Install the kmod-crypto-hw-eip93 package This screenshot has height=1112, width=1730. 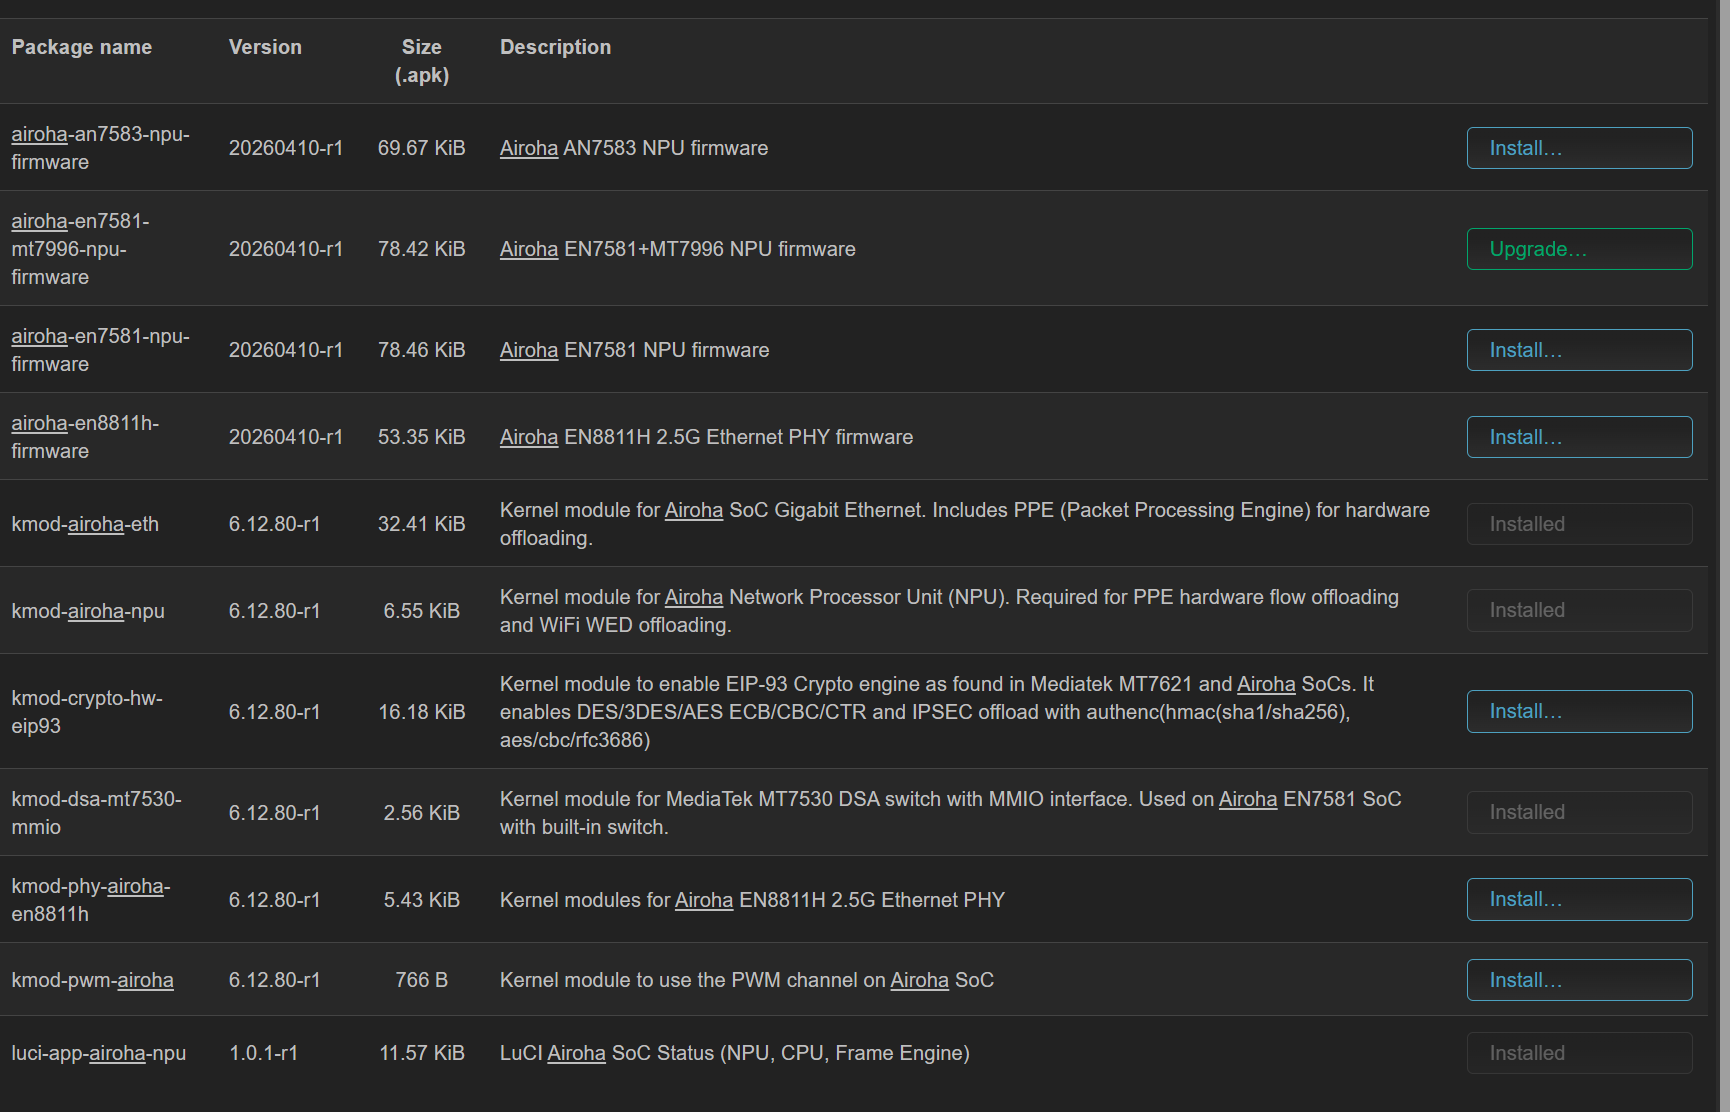pyautogui.click(x=1578, y=711)
